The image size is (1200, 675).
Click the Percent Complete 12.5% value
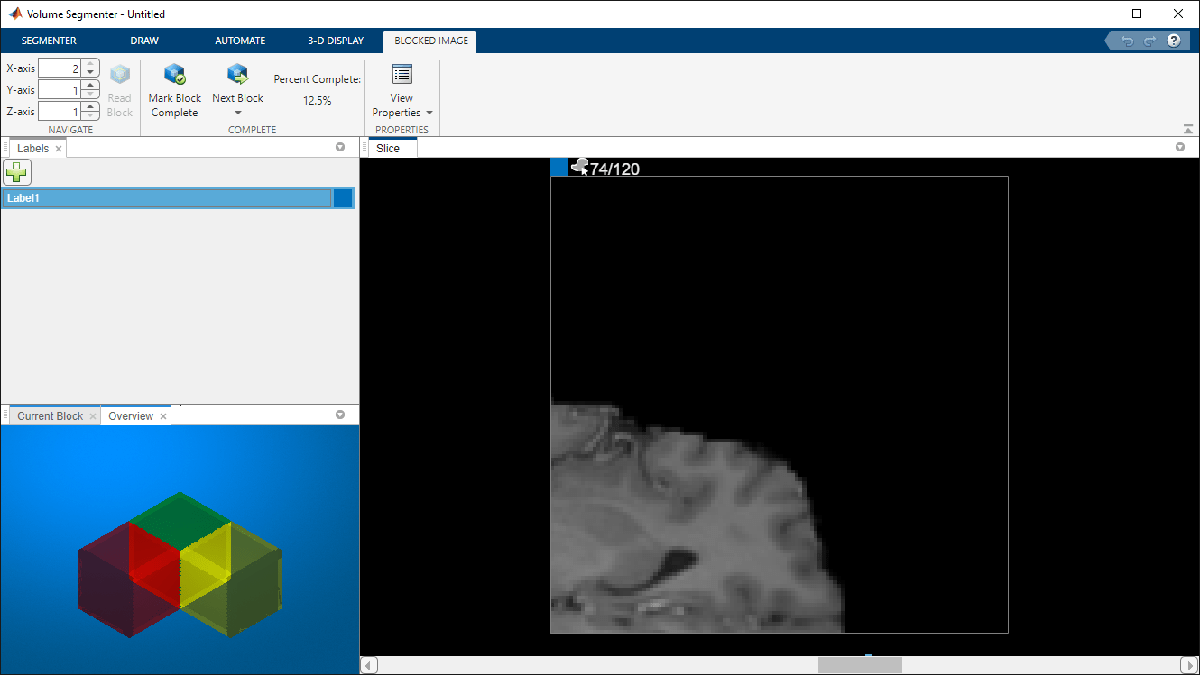coord(317,101)
